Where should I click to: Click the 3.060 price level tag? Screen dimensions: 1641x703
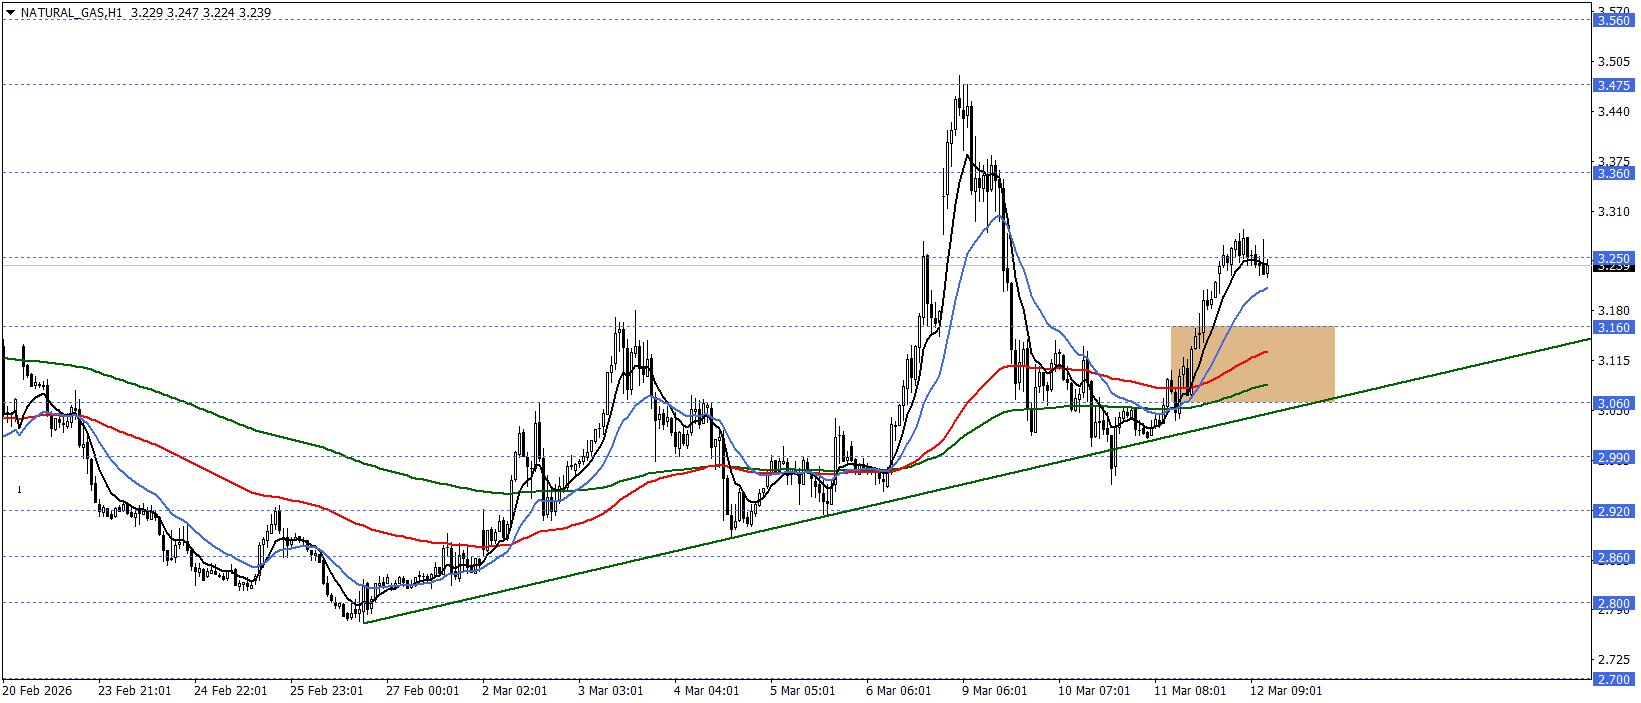[x=1613, y=404]
